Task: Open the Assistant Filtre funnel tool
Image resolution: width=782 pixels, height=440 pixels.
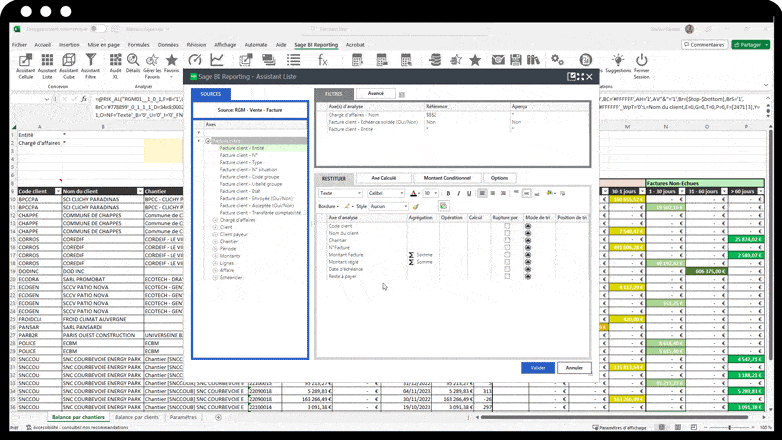Action: 90,66
